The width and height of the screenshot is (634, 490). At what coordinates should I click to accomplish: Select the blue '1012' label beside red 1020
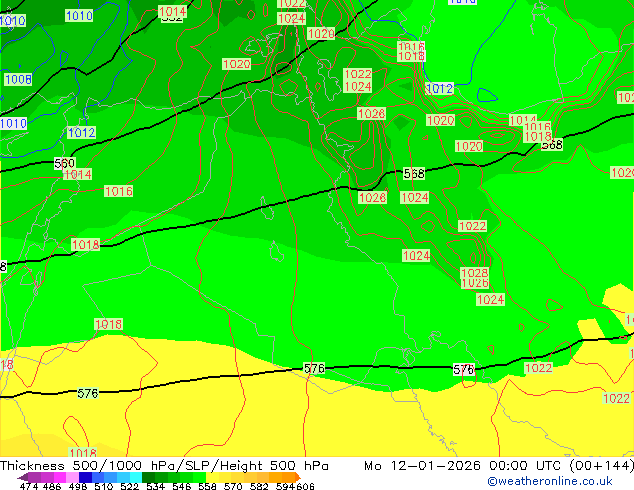click(x=440, y=89)
